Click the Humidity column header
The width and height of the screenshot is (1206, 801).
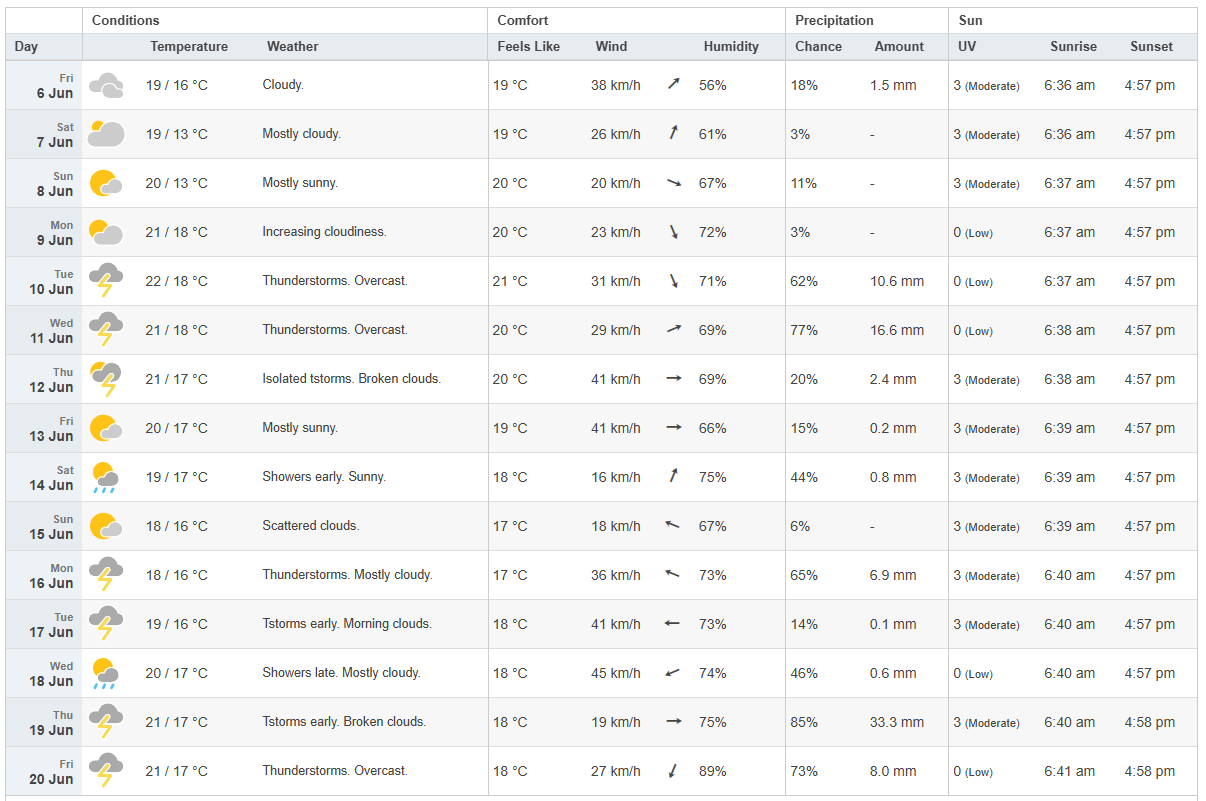coord(731,47)
